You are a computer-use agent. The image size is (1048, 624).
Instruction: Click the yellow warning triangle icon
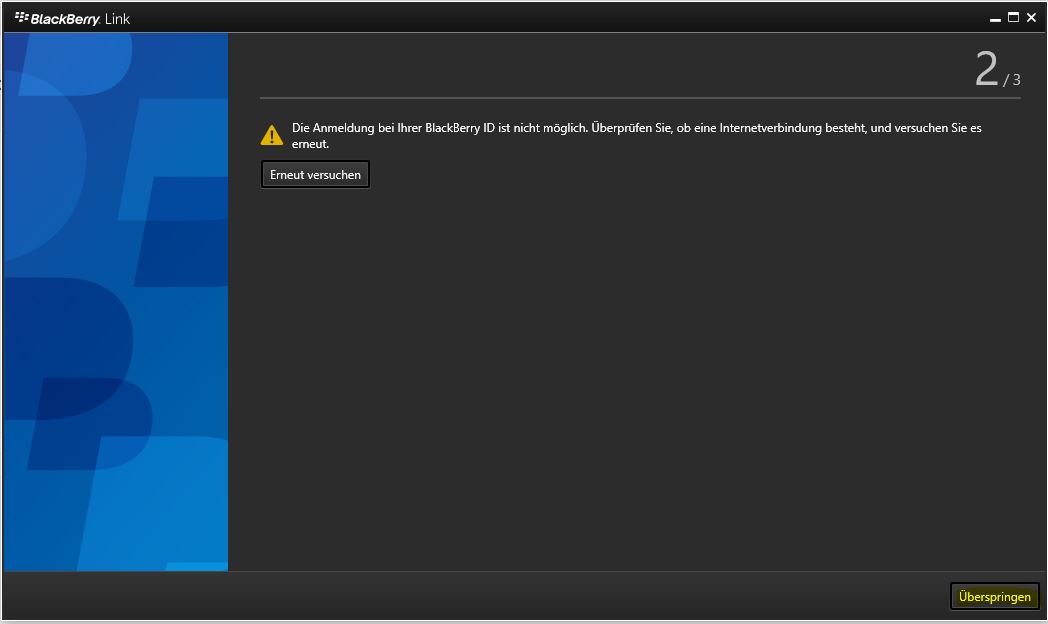pos(271,135)
